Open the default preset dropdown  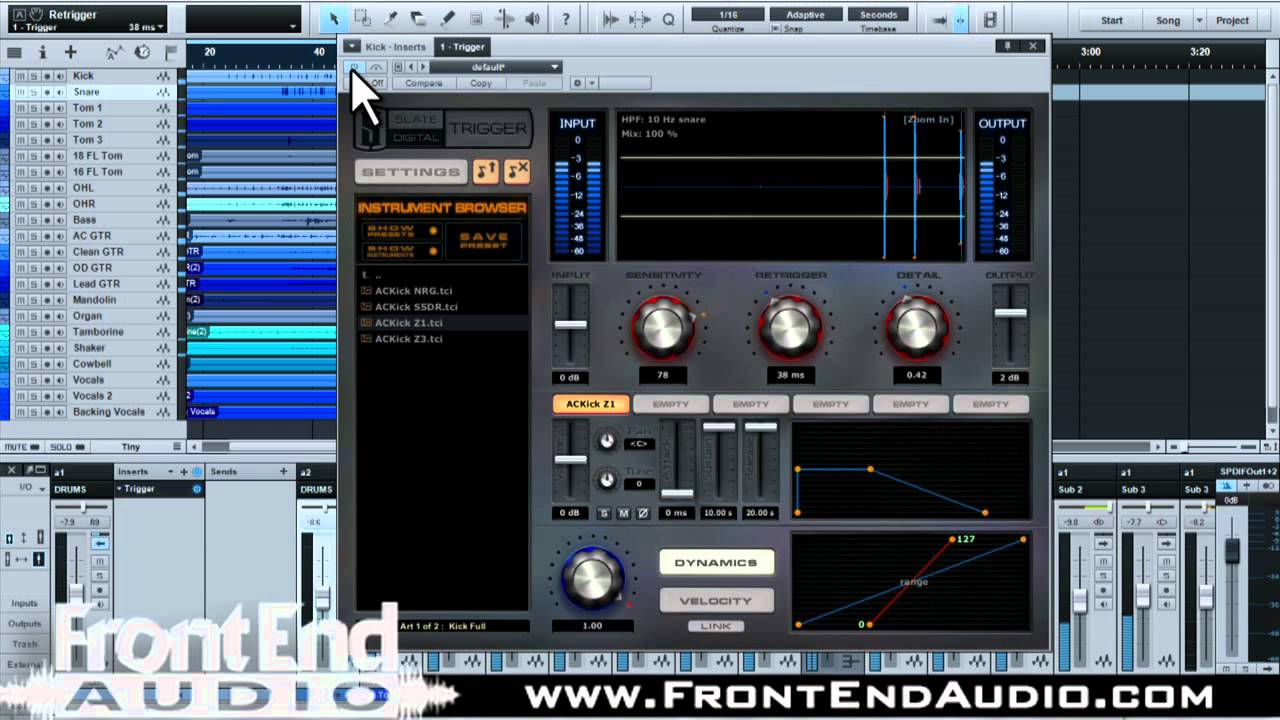[x=496, y=67]
